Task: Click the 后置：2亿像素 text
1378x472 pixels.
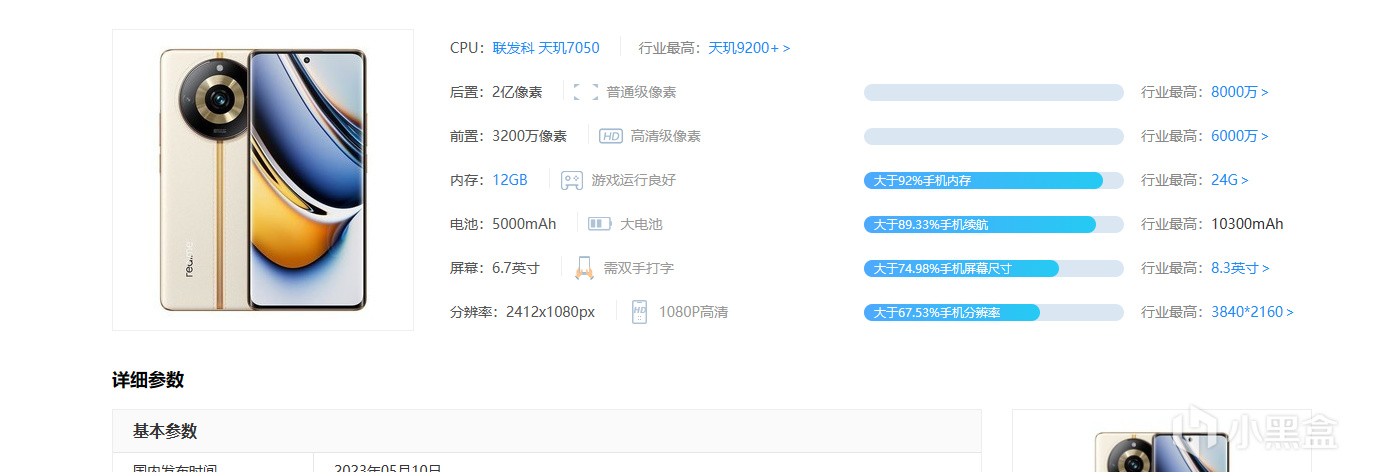Action: click(x=496, y=92)
